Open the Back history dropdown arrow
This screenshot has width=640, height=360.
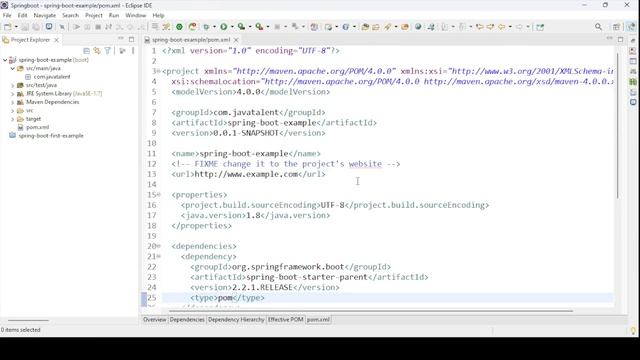click(510, 27)
